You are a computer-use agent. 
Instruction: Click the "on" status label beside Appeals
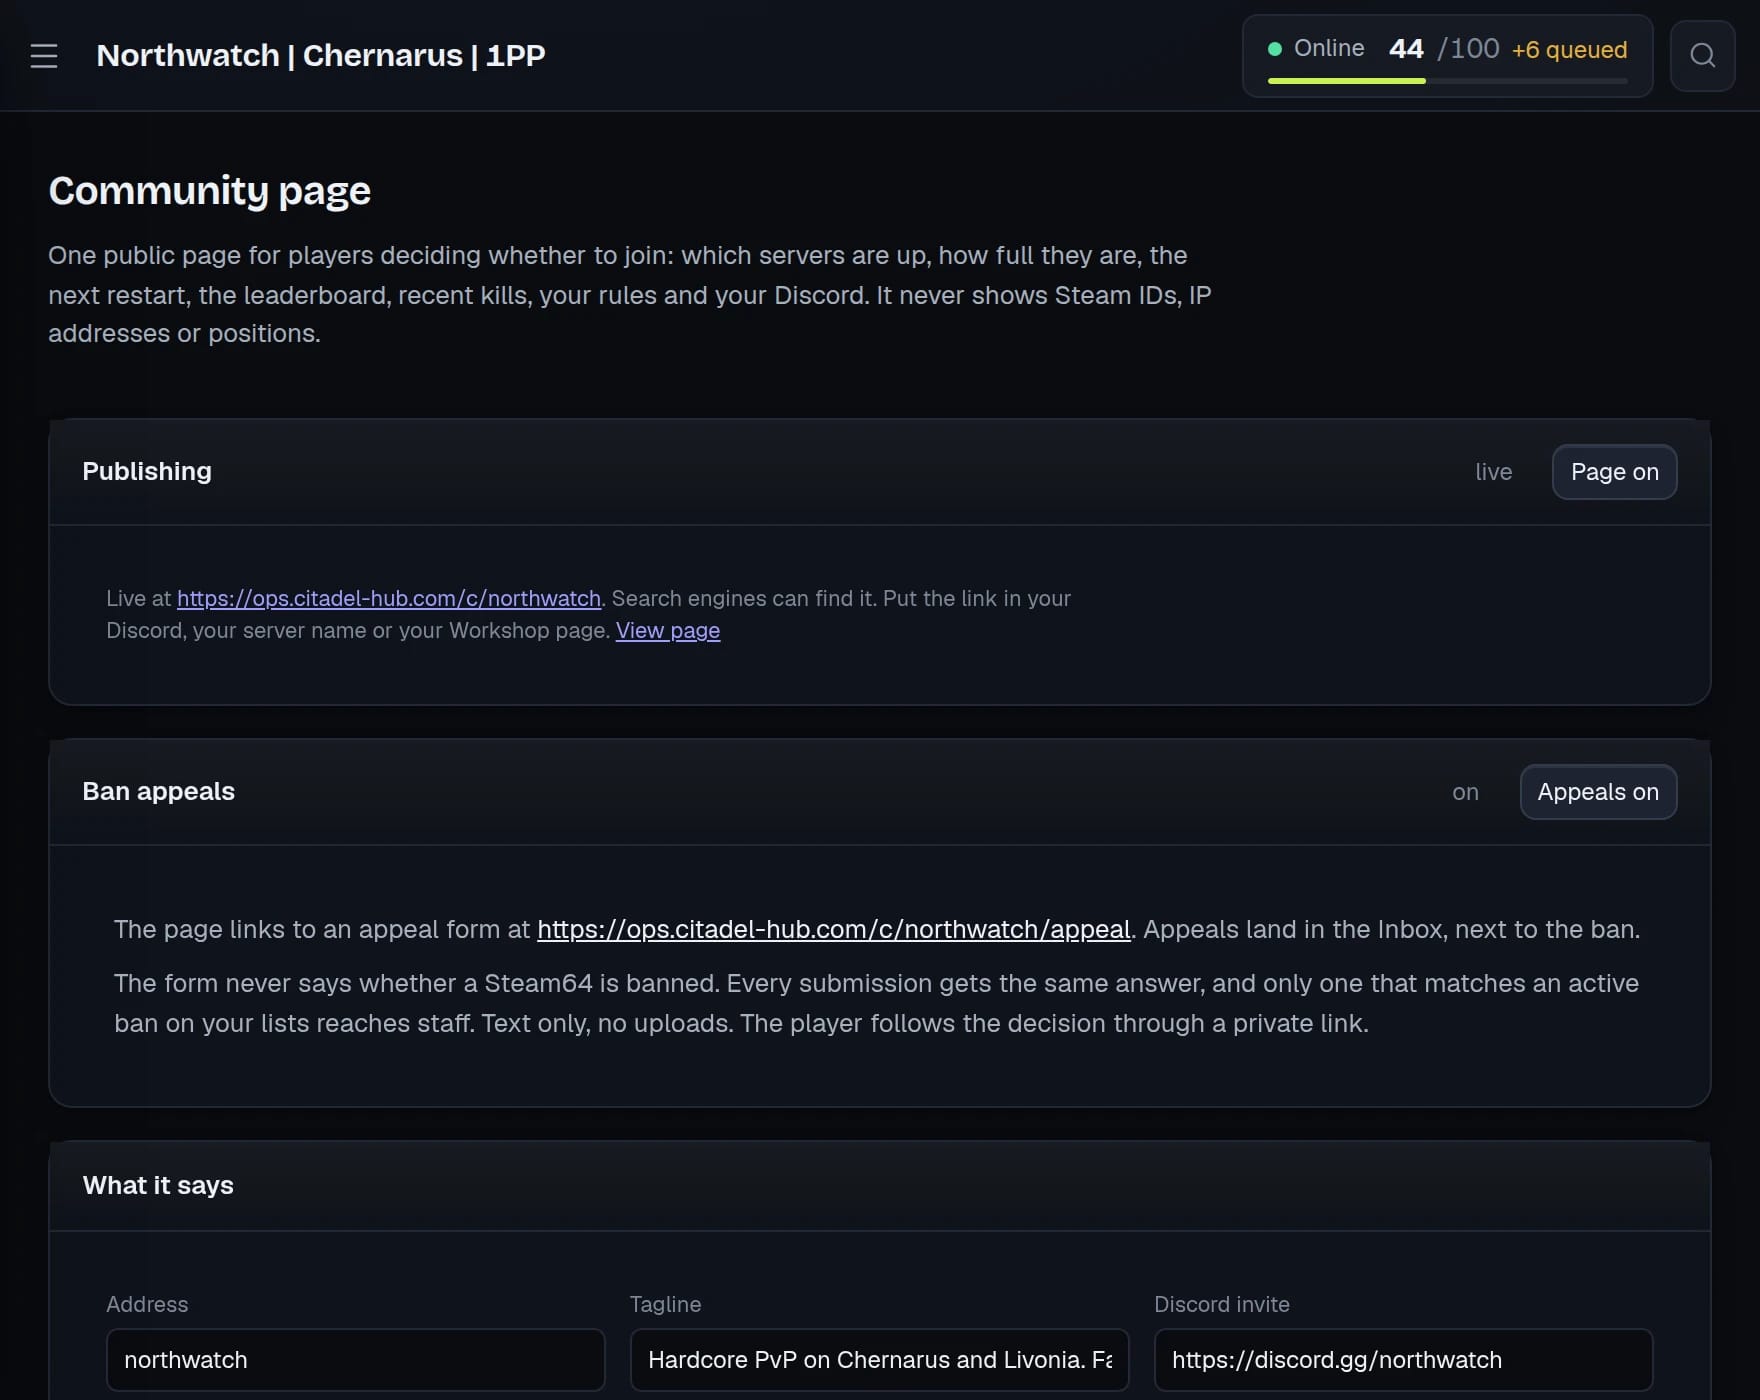click(1465, 792)
